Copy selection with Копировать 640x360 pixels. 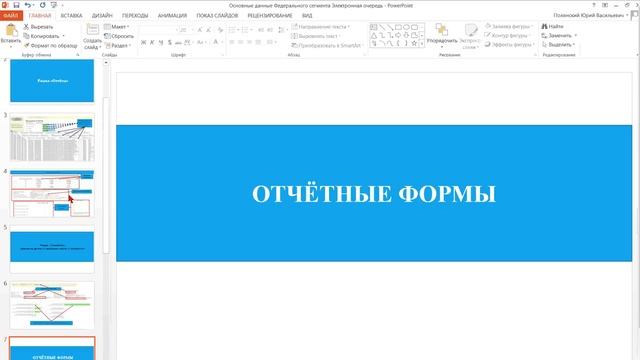pyautogui.click(x=44, y=36)
